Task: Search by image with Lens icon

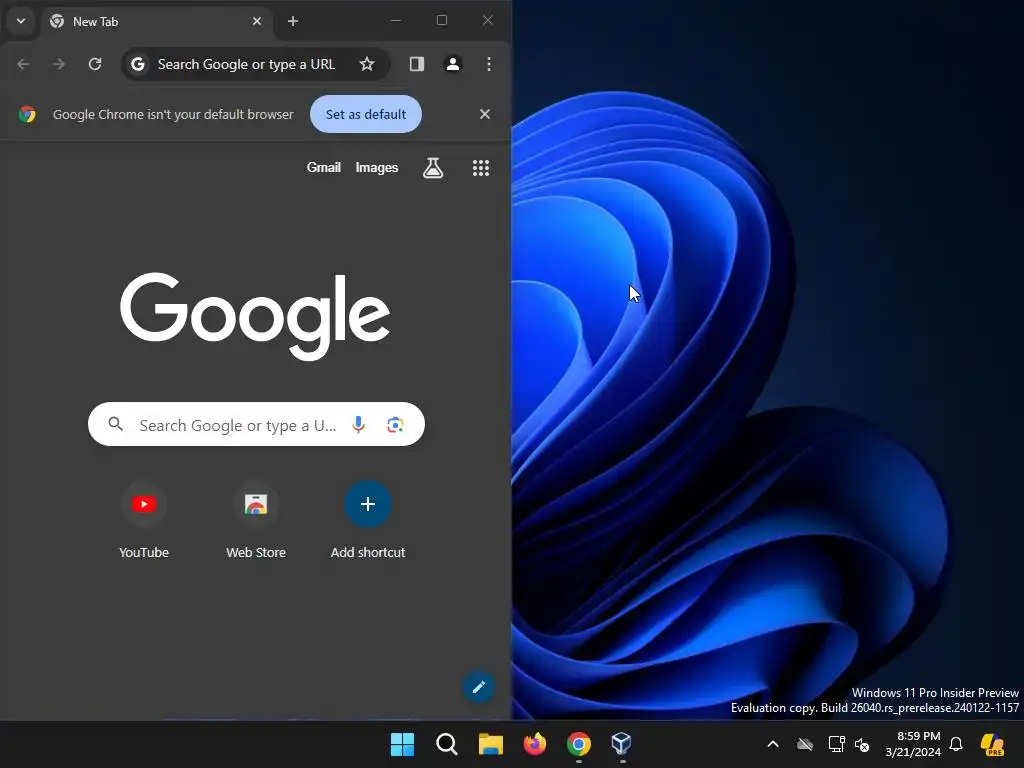Action: [395, 424]
